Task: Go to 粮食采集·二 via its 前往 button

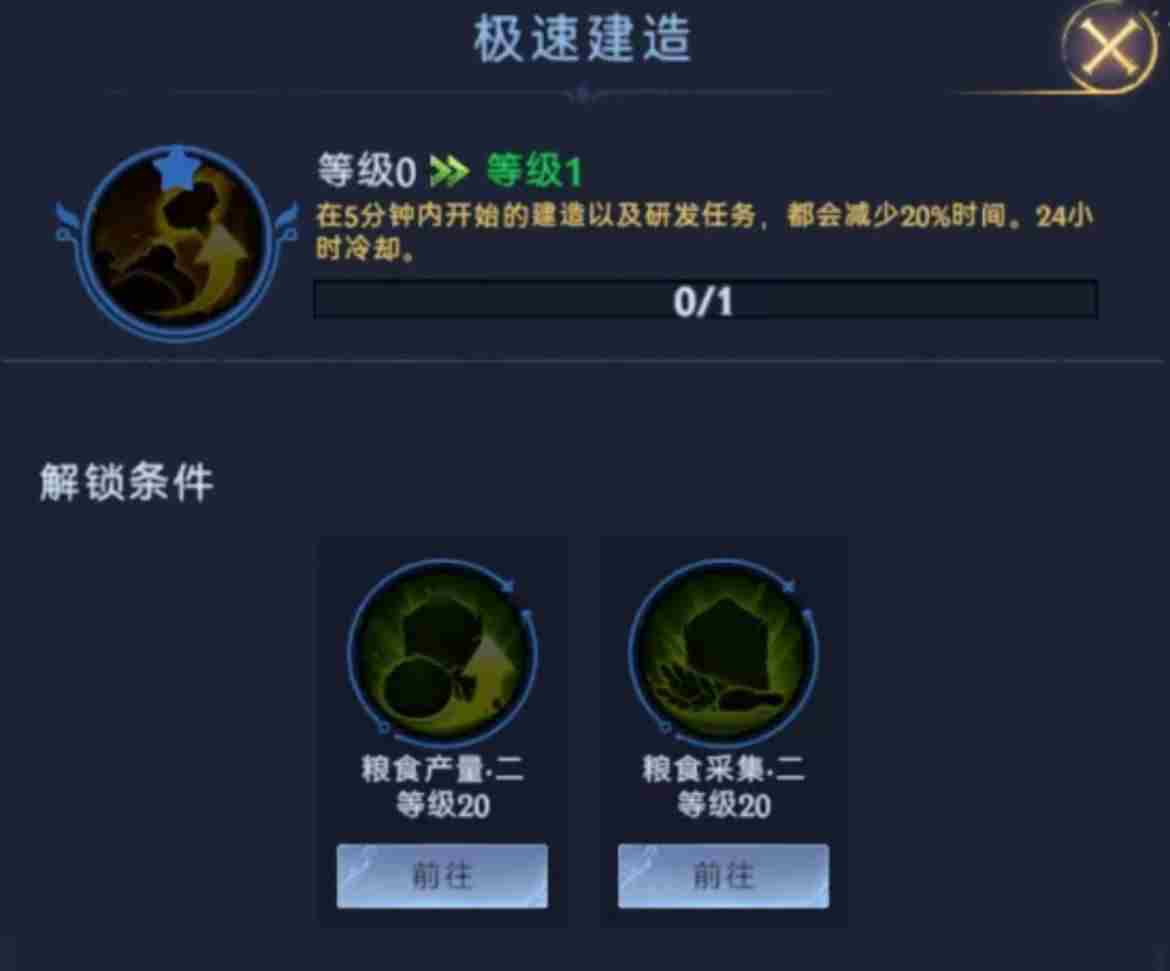Action: 723,875
